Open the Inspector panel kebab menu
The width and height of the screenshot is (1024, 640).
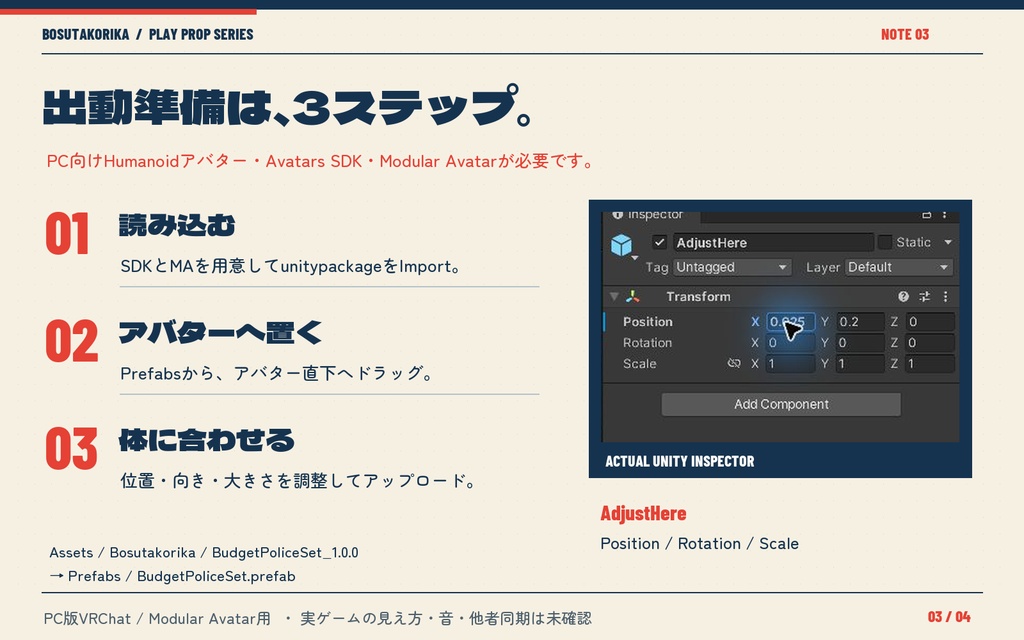tap(944, 214)
